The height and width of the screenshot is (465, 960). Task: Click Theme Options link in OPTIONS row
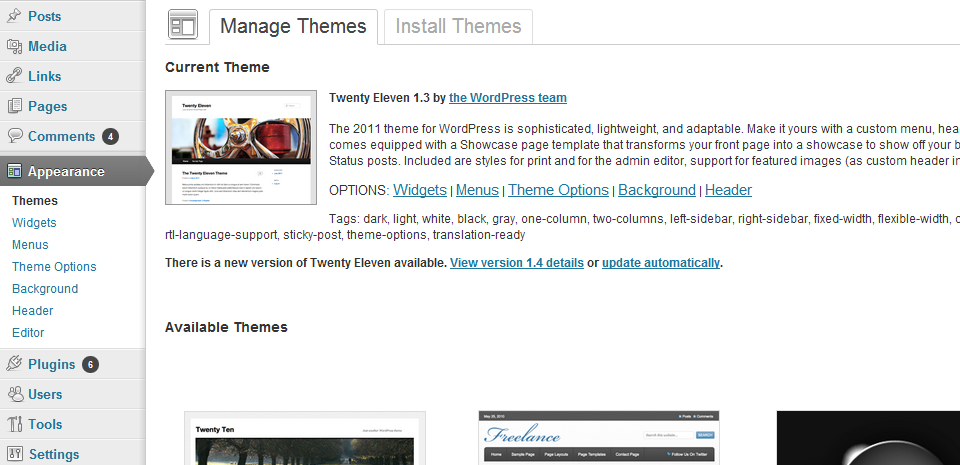(x=558, y=190)
